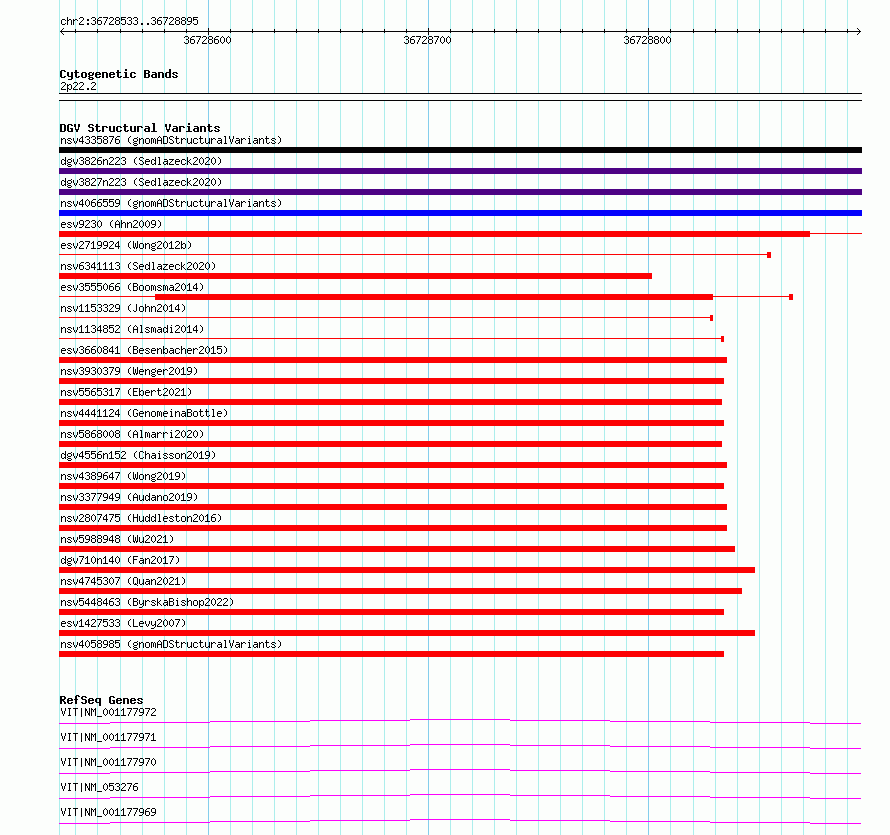Click the red bar under esv3660841
The image size is (890, 835).
tap(393, 360)
